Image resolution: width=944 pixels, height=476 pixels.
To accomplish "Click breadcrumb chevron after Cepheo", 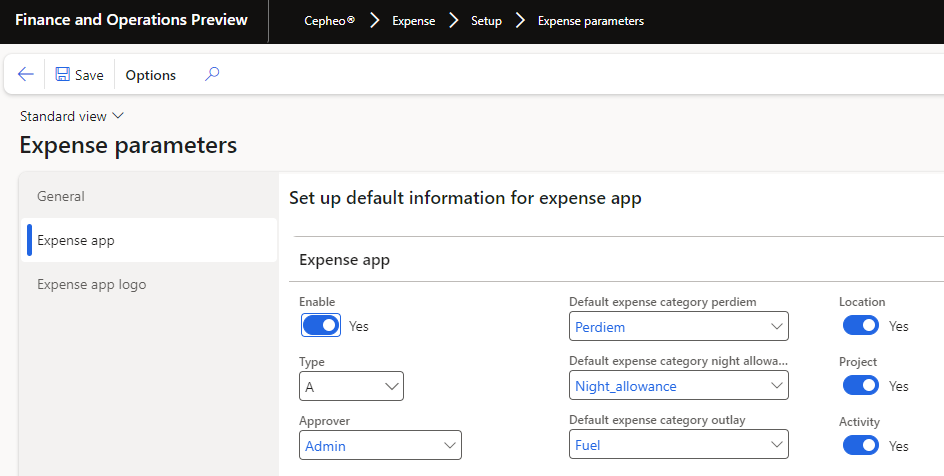I will click(x=374, y=21).
